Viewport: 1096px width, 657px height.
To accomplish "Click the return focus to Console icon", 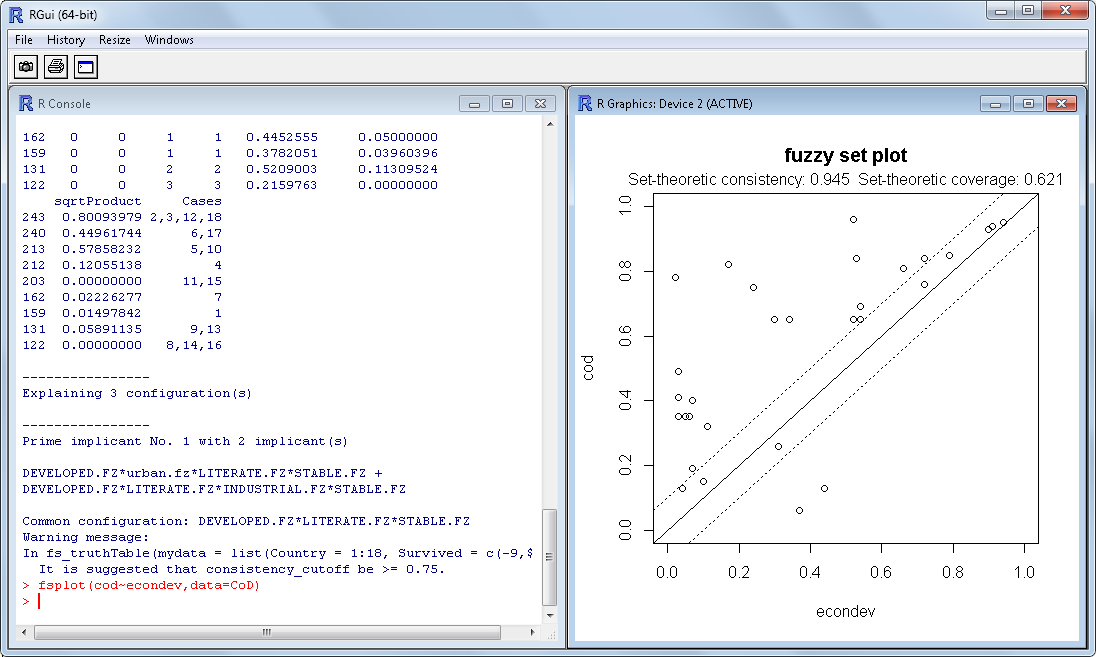I will pos(86,67).
